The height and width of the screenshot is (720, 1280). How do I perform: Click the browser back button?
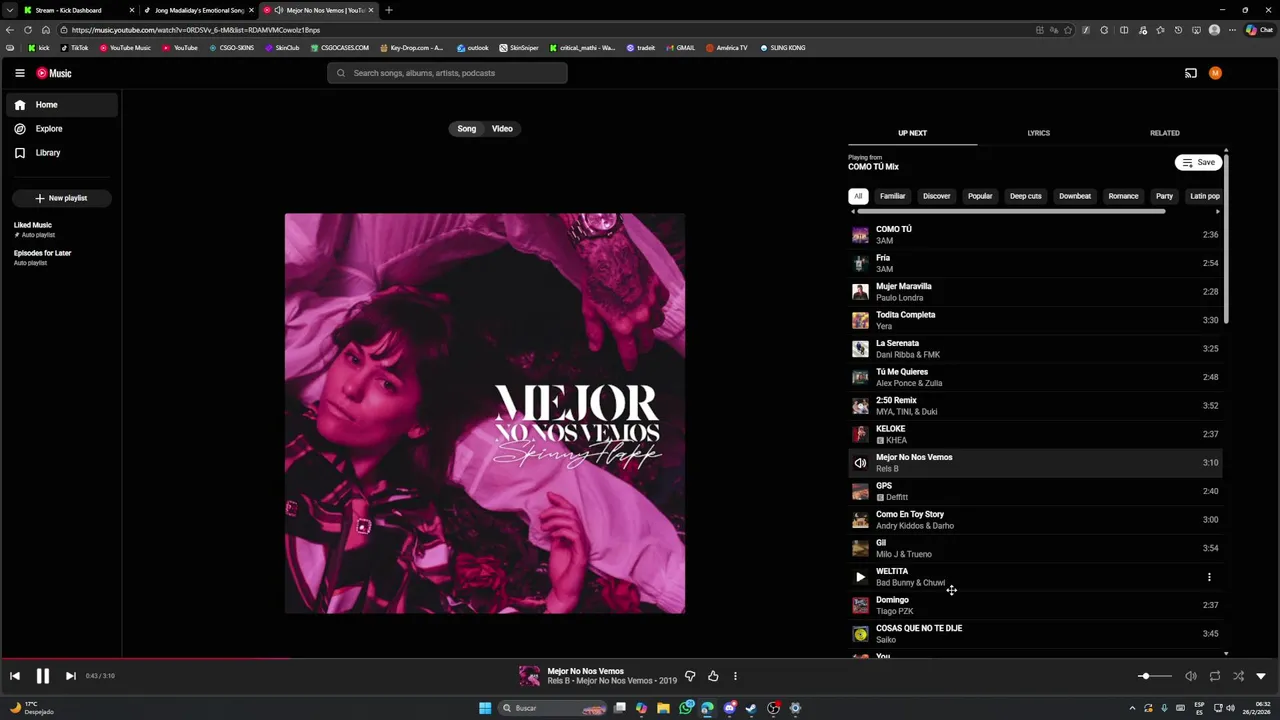point(10,30)
